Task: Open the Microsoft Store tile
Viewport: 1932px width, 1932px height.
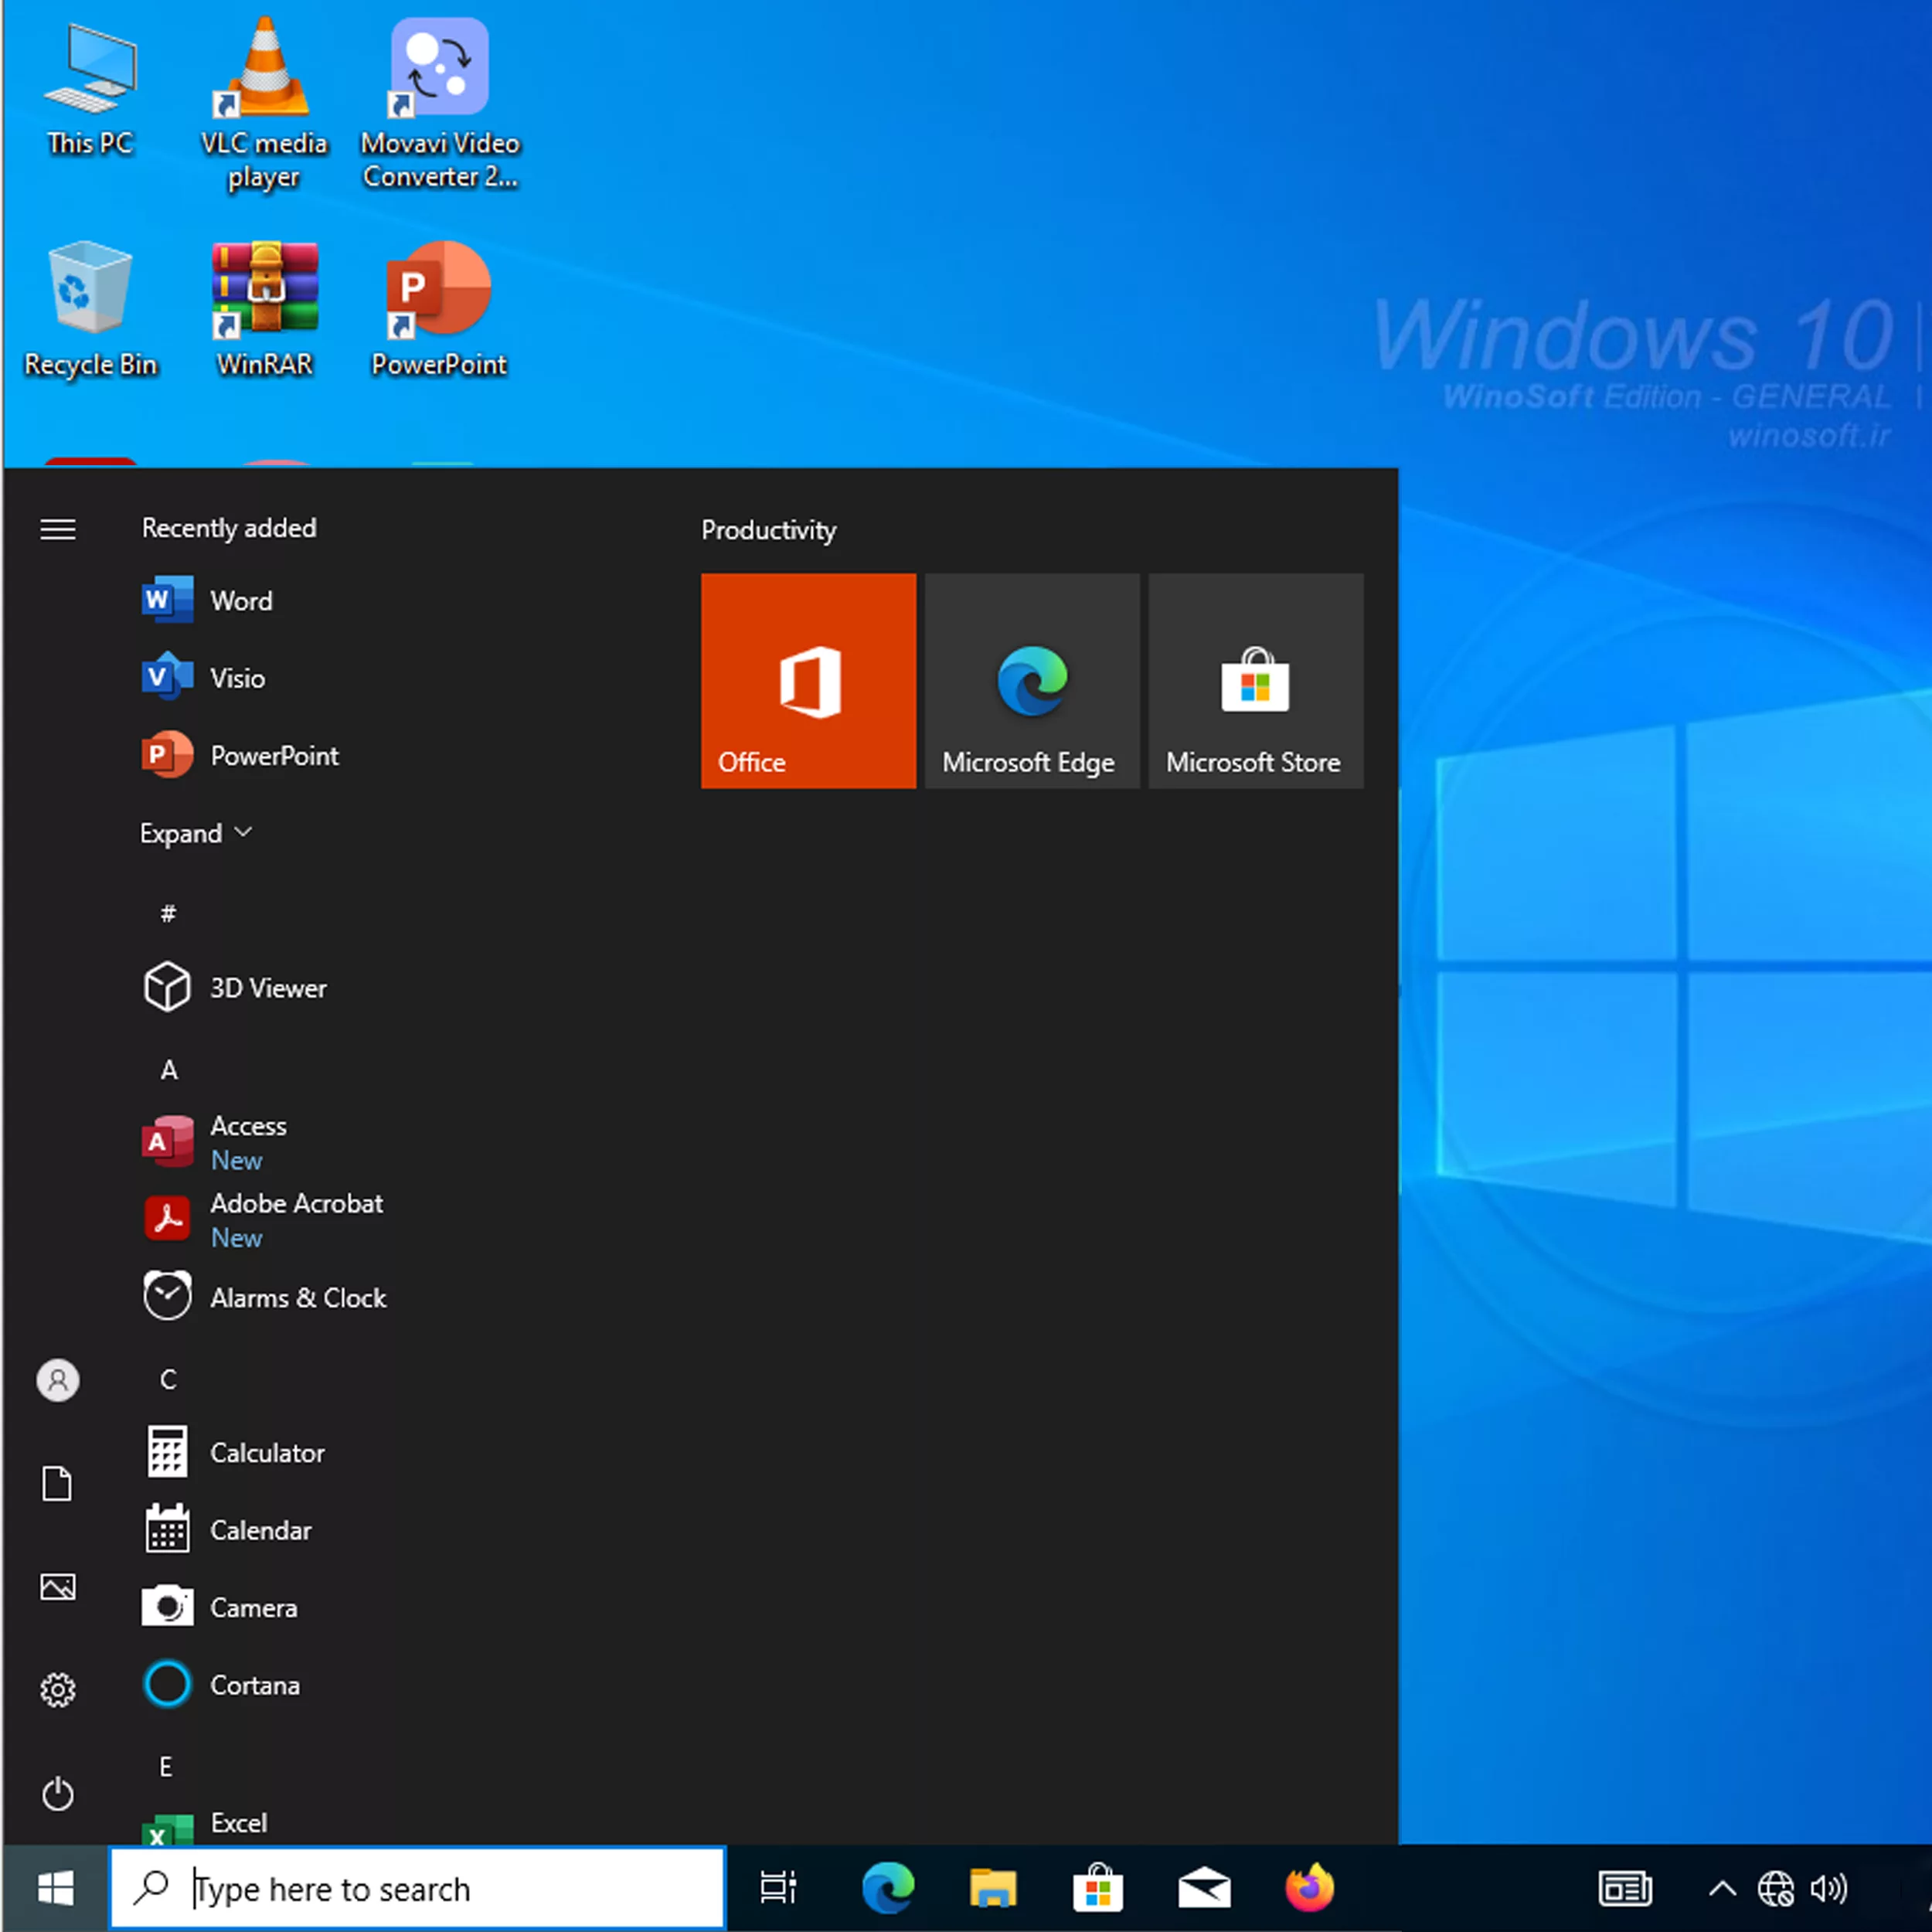Action: [1255, 680]
